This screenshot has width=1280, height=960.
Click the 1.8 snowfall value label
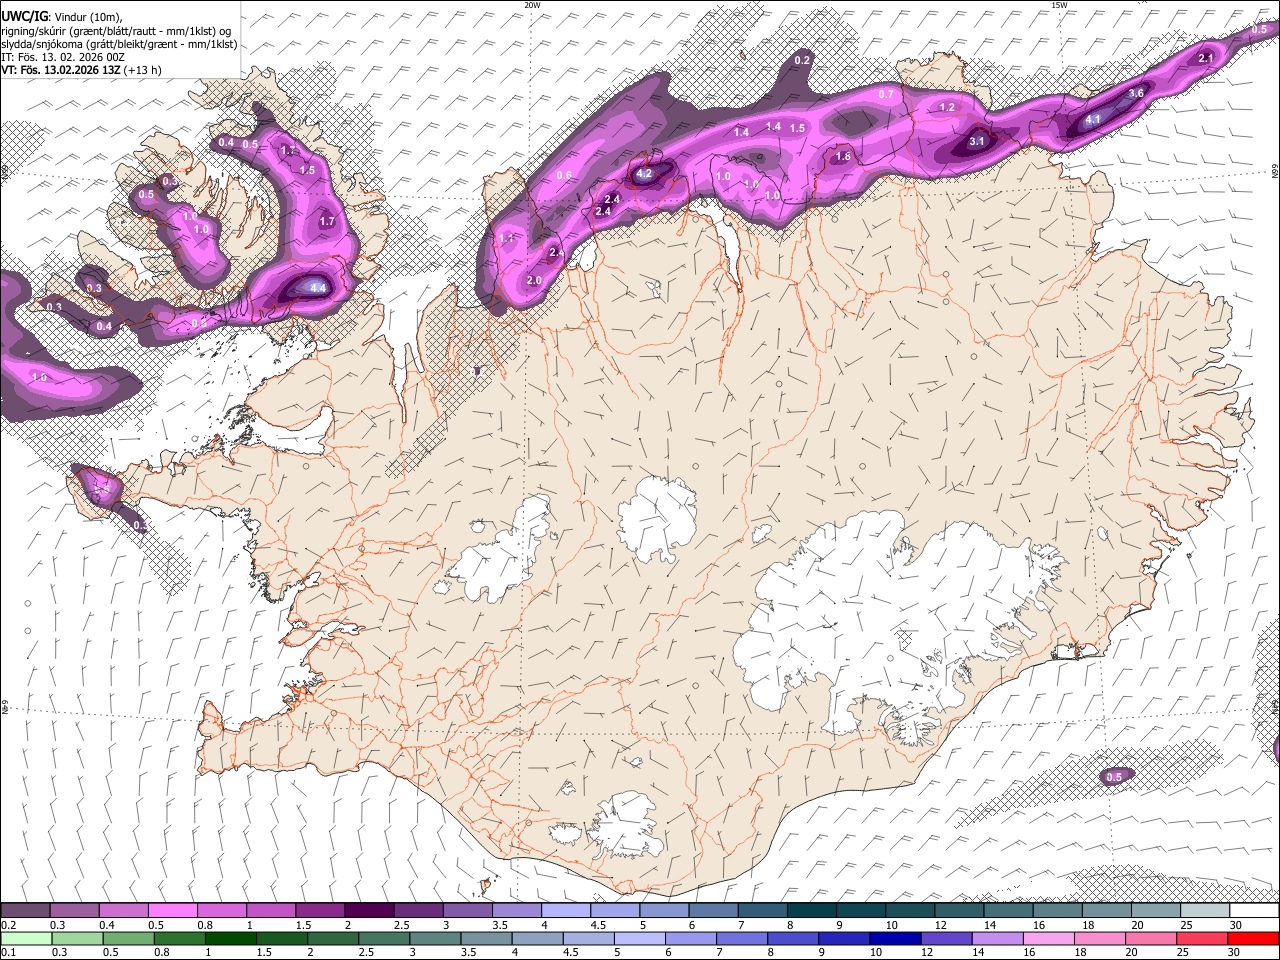click(x=843, y=157)
